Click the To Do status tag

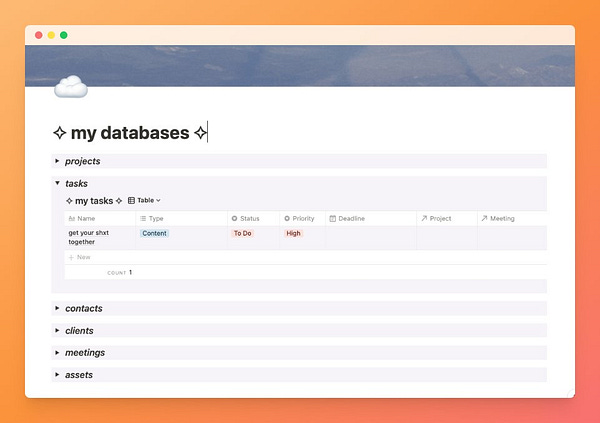tap(243, 233)
